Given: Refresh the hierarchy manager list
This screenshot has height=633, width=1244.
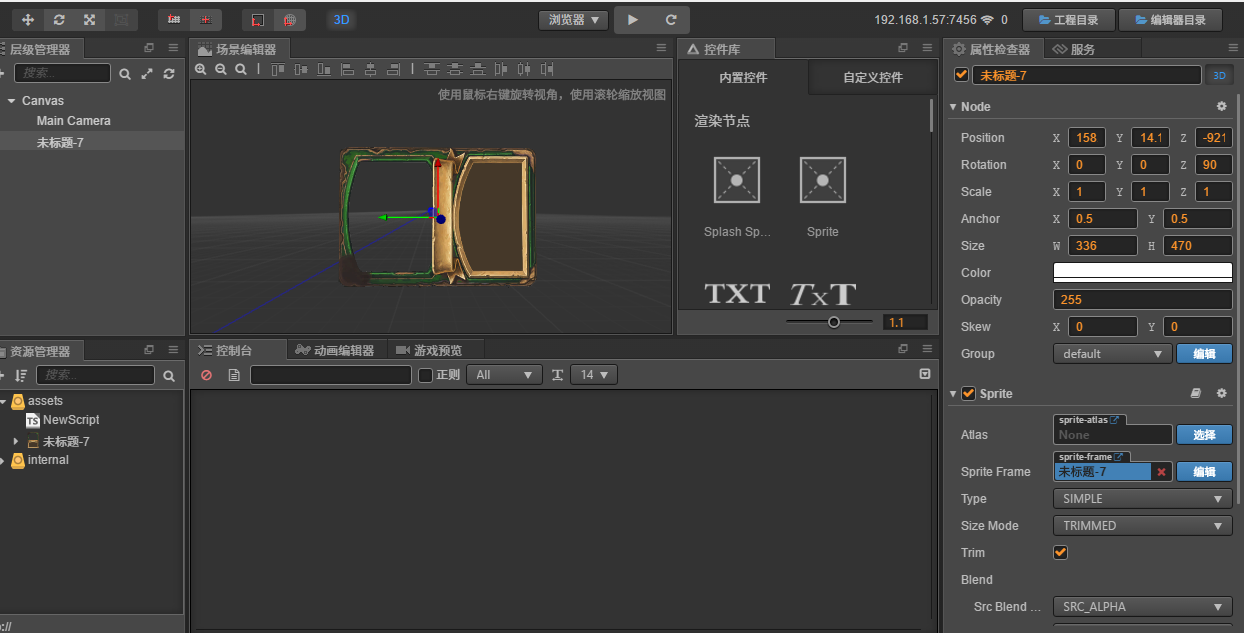Looking at the screenshot, I should click(169, 74).
